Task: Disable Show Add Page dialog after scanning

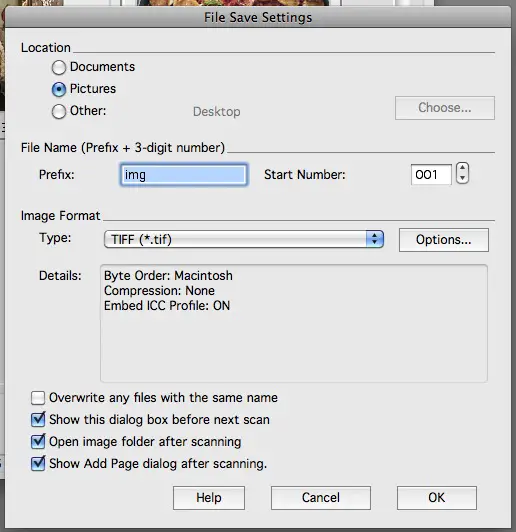Action: (38, 463)
